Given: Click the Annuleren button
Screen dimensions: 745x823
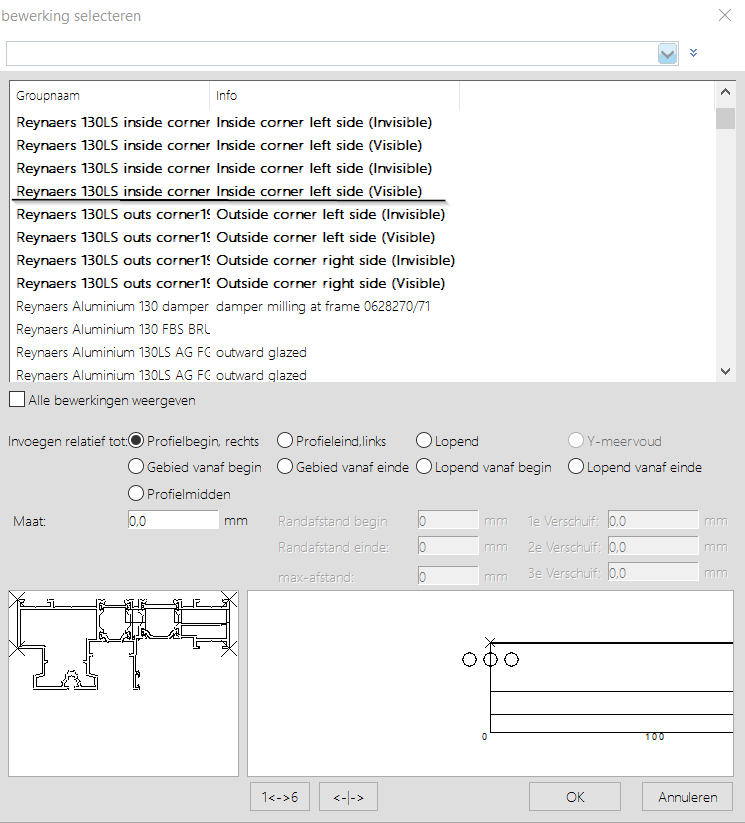Looking at the screenshot, I should (687, 797).
